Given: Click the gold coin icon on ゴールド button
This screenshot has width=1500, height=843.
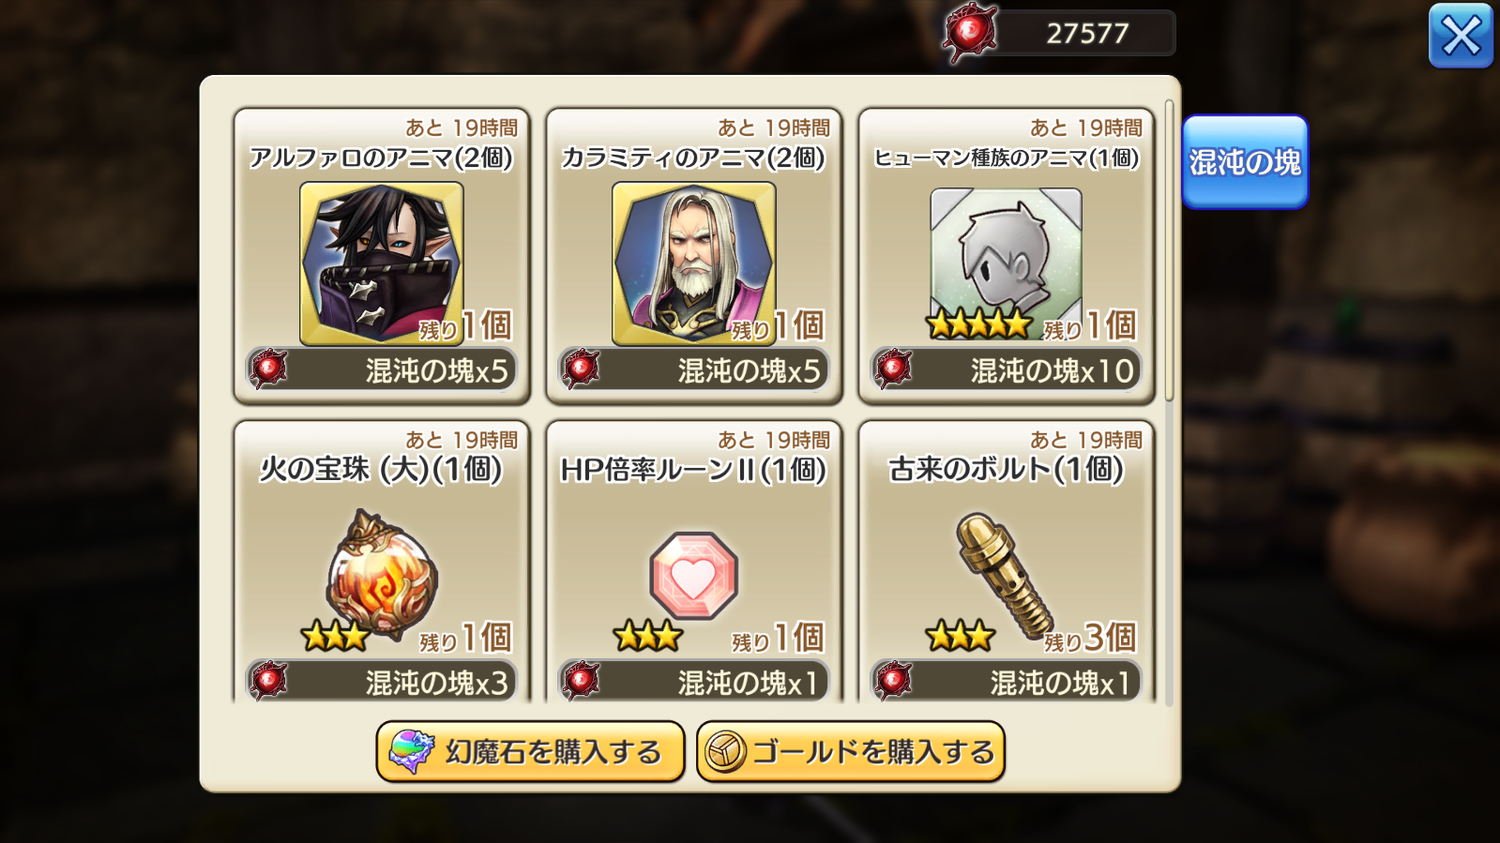Looking at the screenshot, I should tap(725, 752).
